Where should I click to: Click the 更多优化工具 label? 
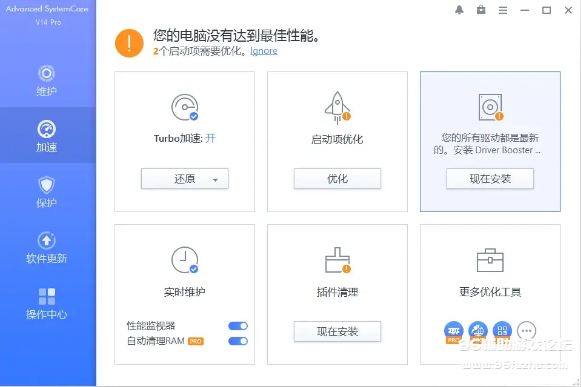tap(490, 292)
